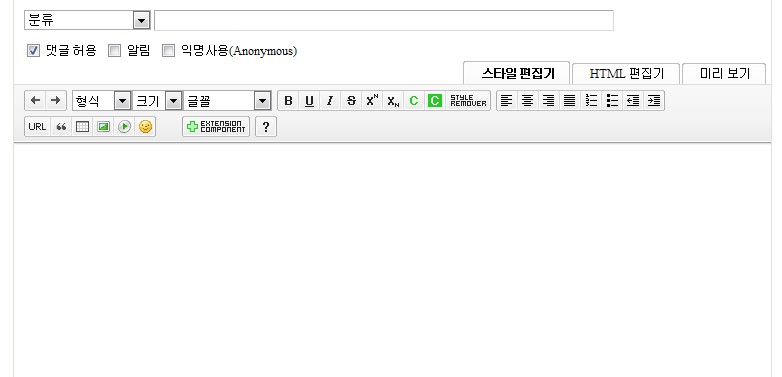Viewport: 782px width, 377px height.
Task: Insert a numbered list
Action: (x=591, y=101)
